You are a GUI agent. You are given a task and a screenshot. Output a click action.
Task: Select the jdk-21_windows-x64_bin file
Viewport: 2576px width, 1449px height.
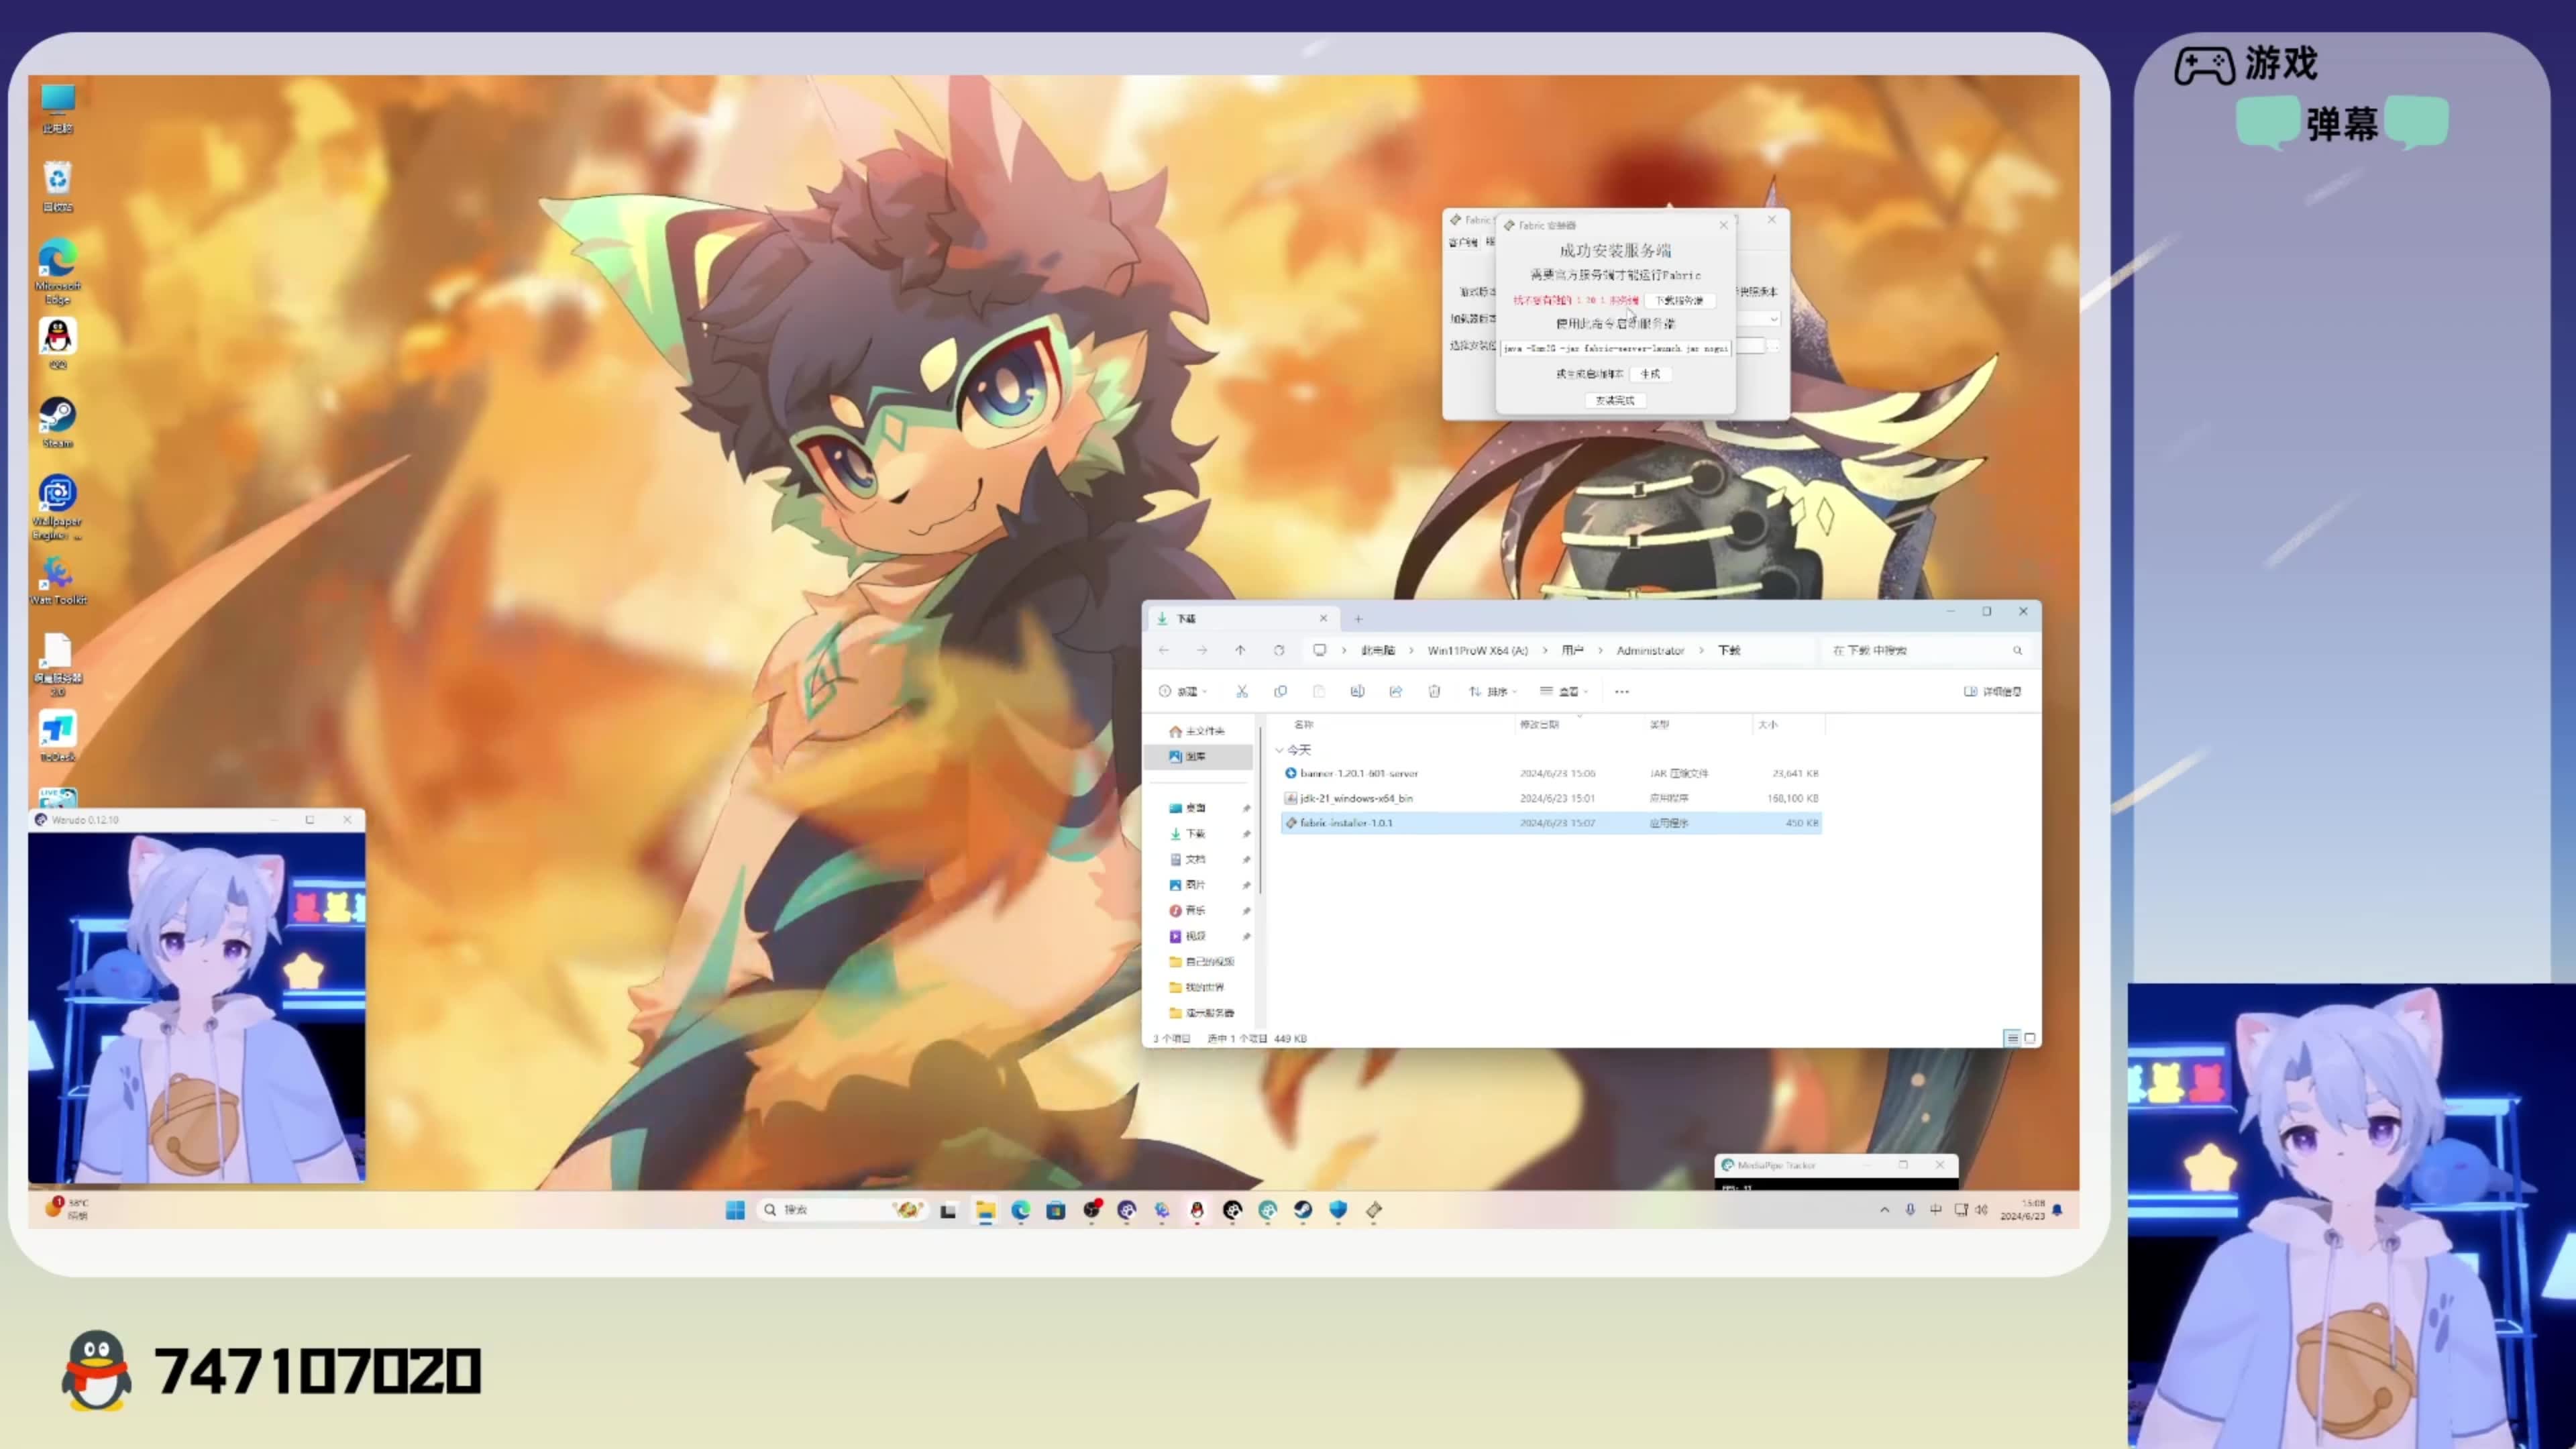tap(1551, 798)
